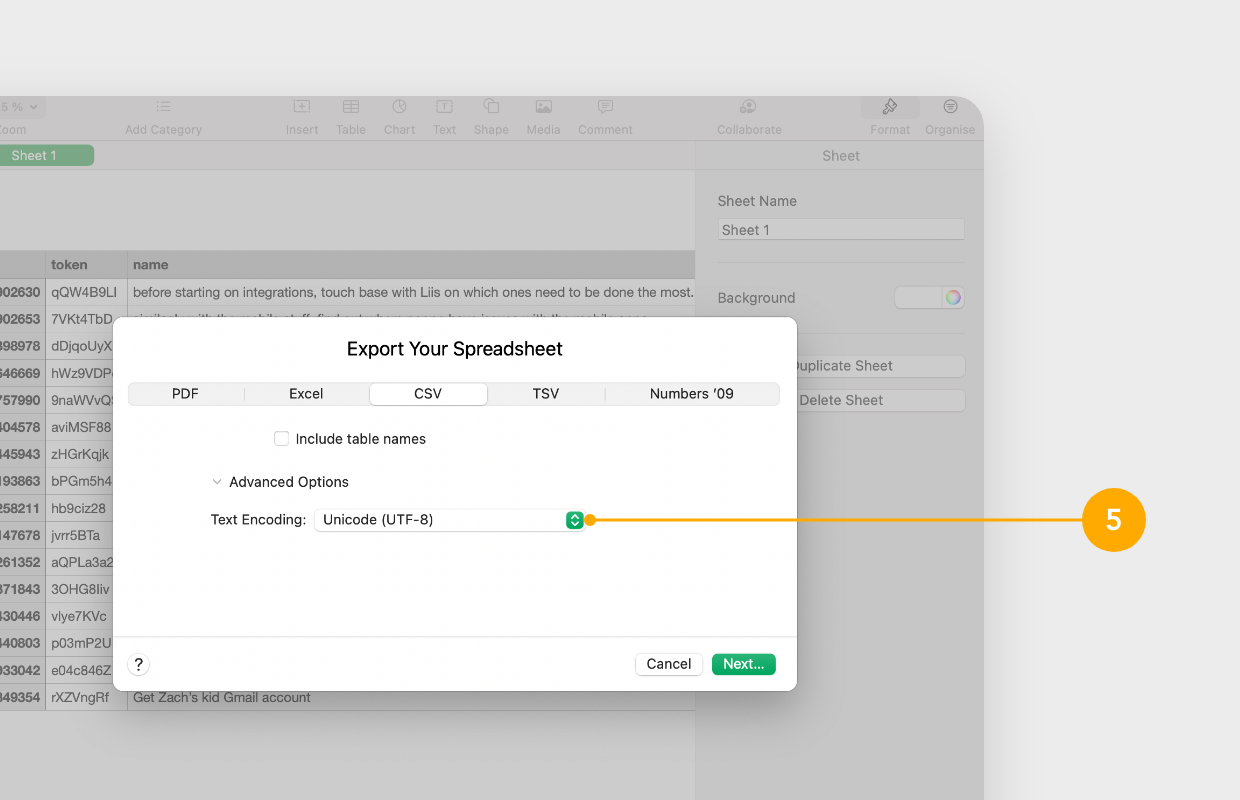Open the Table toolbar tool
The height and width of the screenshot is (800, 1240).
coord(351,107)
